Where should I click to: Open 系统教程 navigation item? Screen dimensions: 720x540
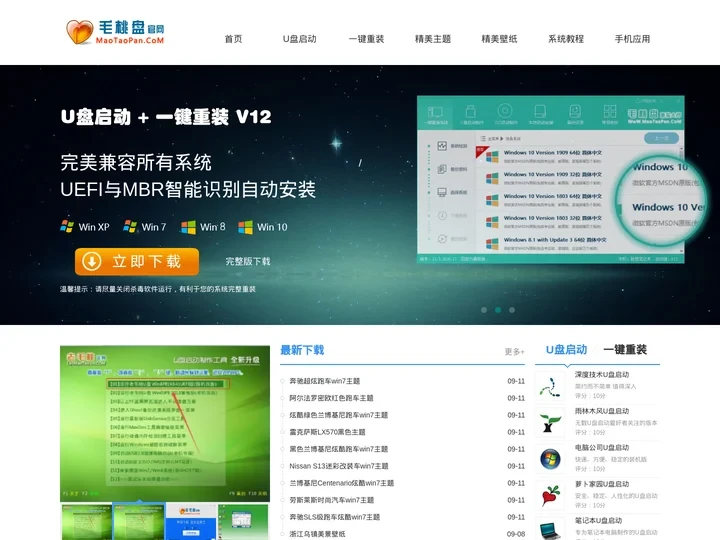566,39
